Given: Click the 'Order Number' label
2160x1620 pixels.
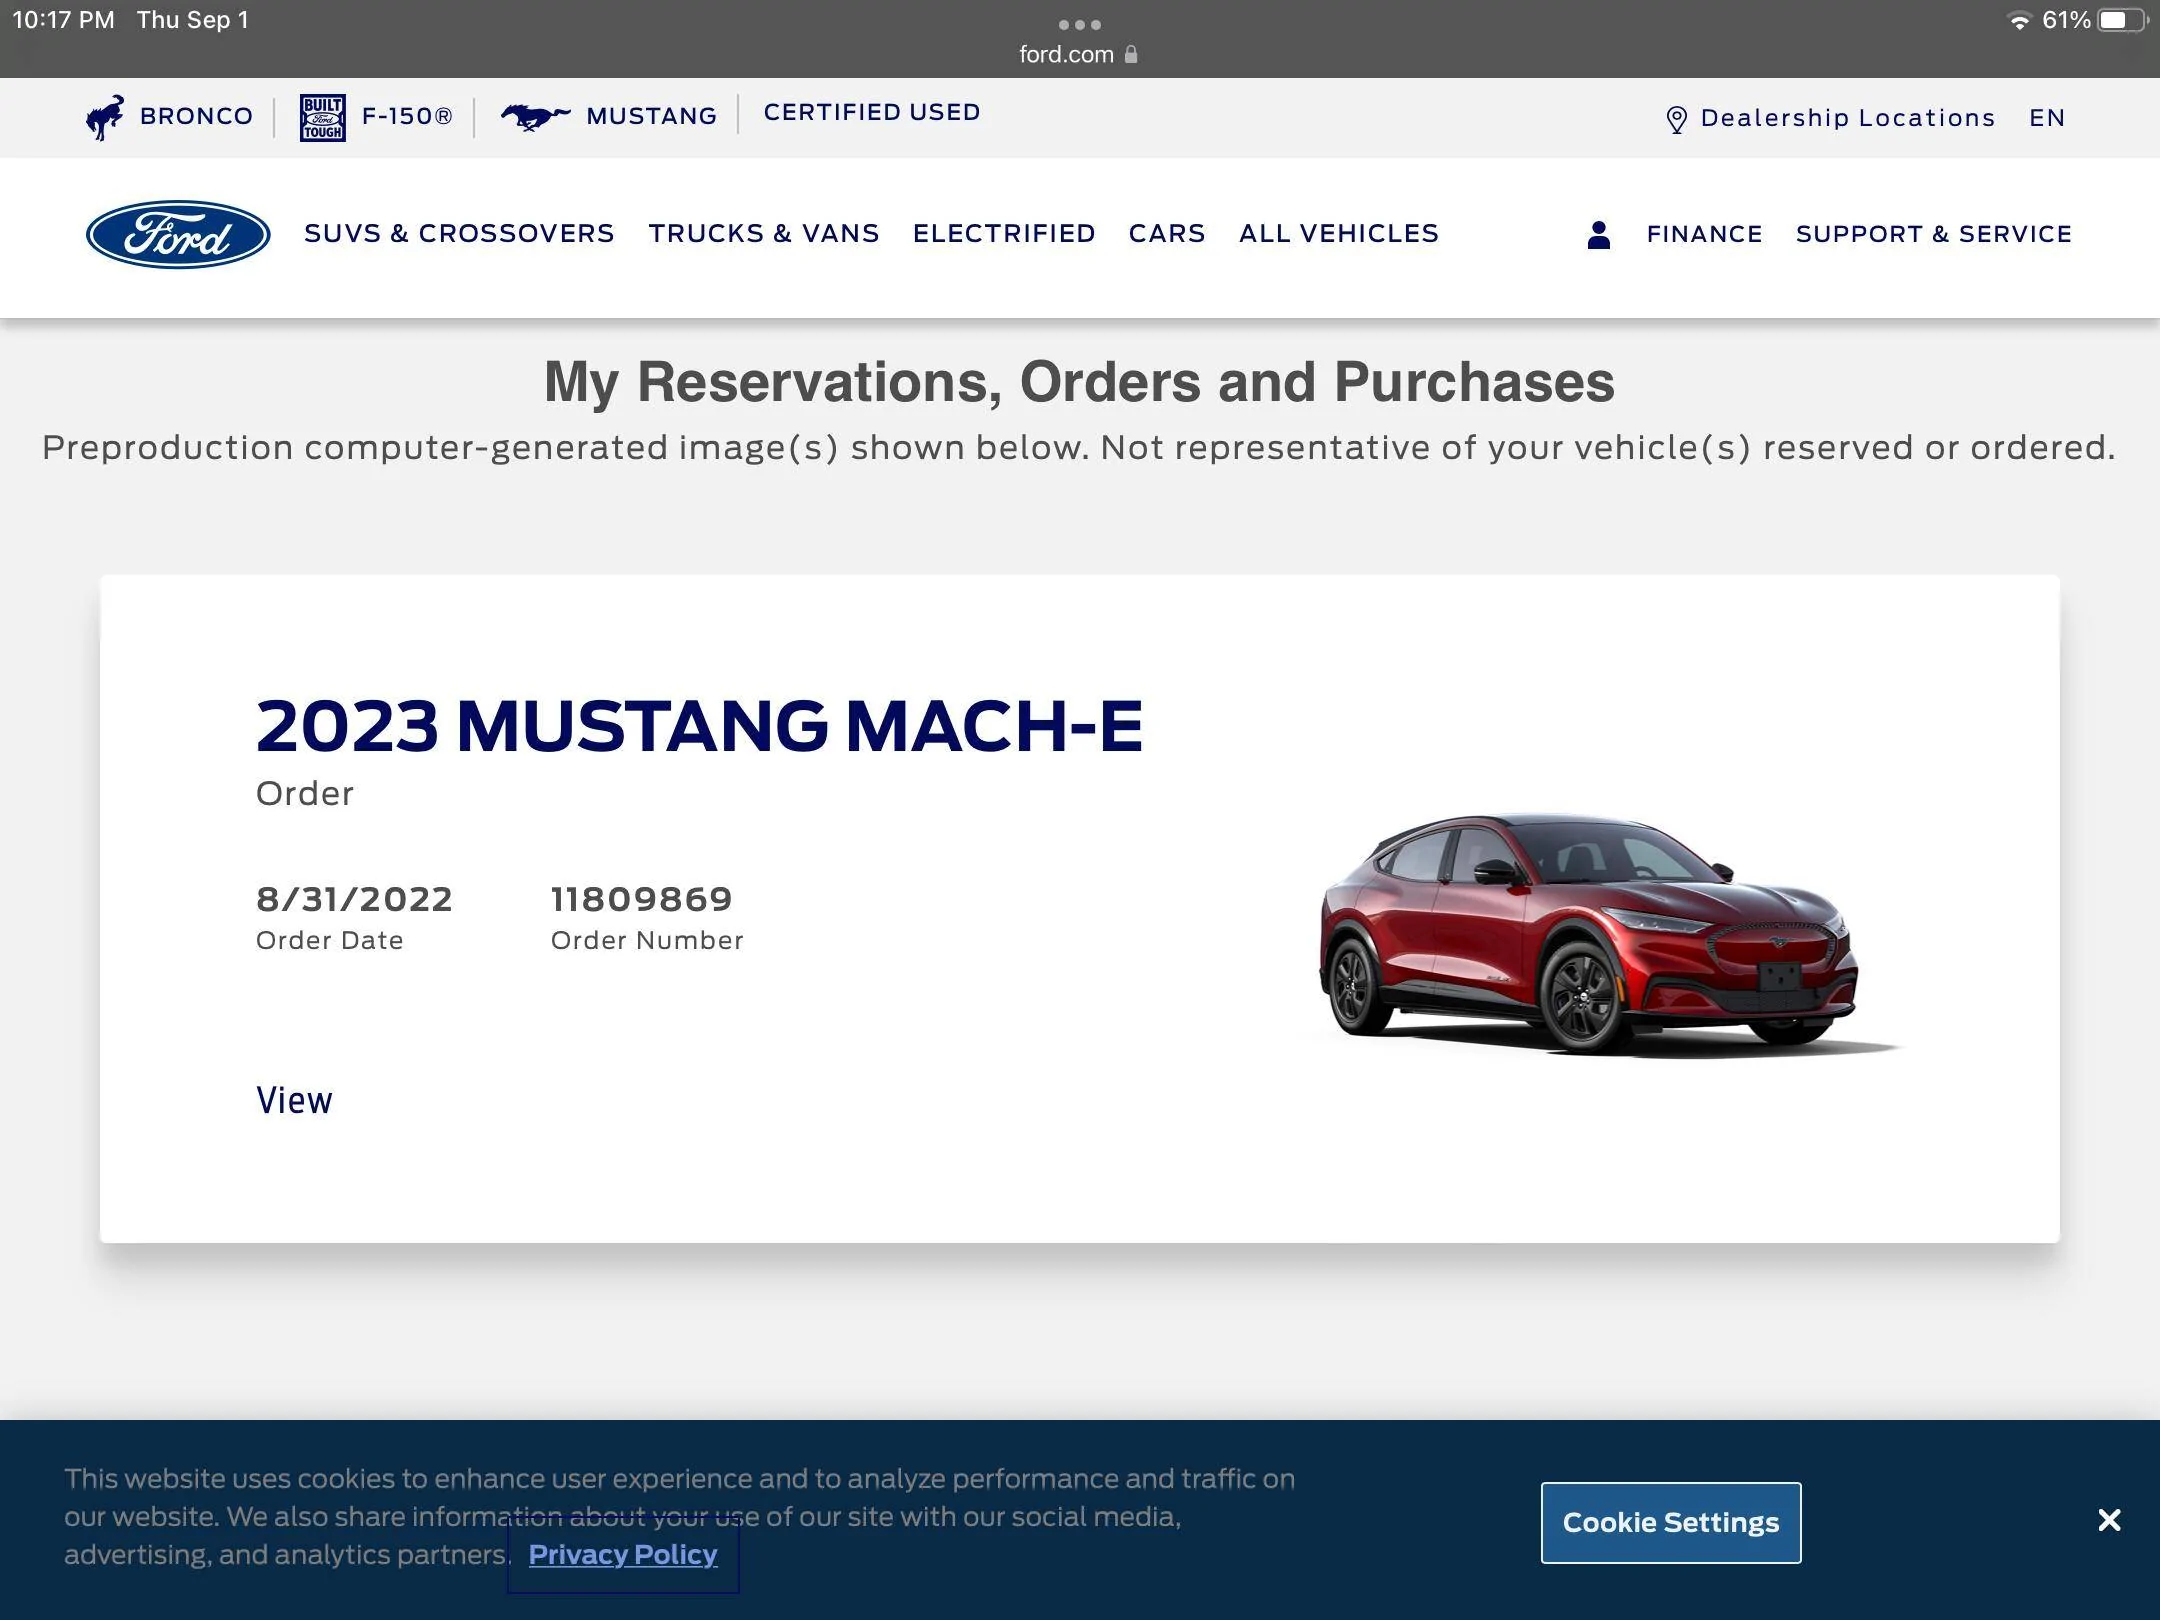Looking at the screenshot, I should [647, 940].
